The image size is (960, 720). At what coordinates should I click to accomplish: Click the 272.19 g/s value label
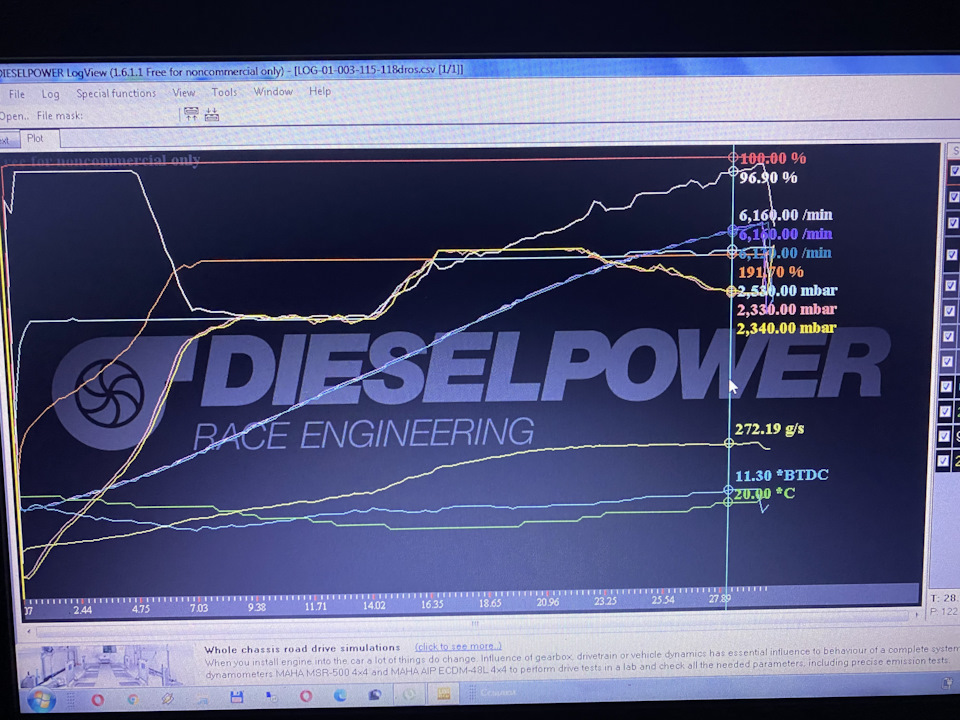pyautogui.click(x=770, y=429)
